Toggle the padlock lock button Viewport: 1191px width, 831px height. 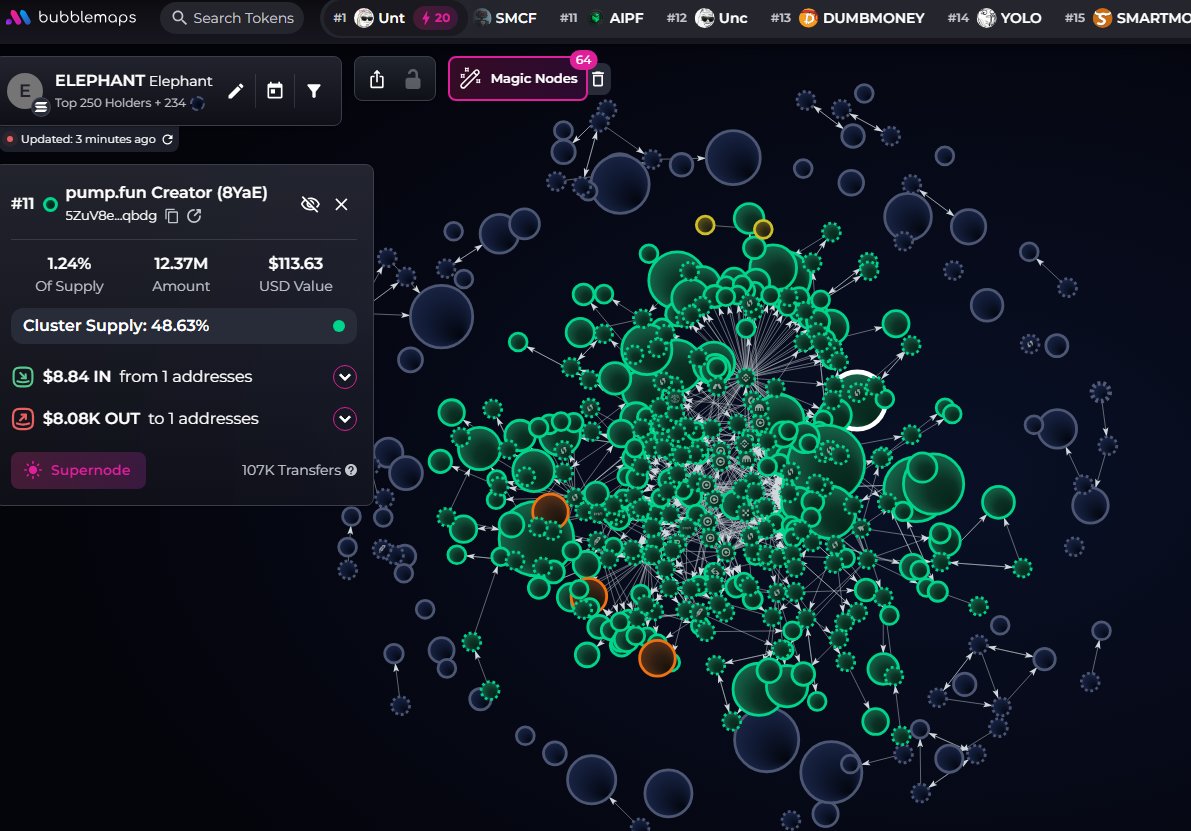coord(412,79)
